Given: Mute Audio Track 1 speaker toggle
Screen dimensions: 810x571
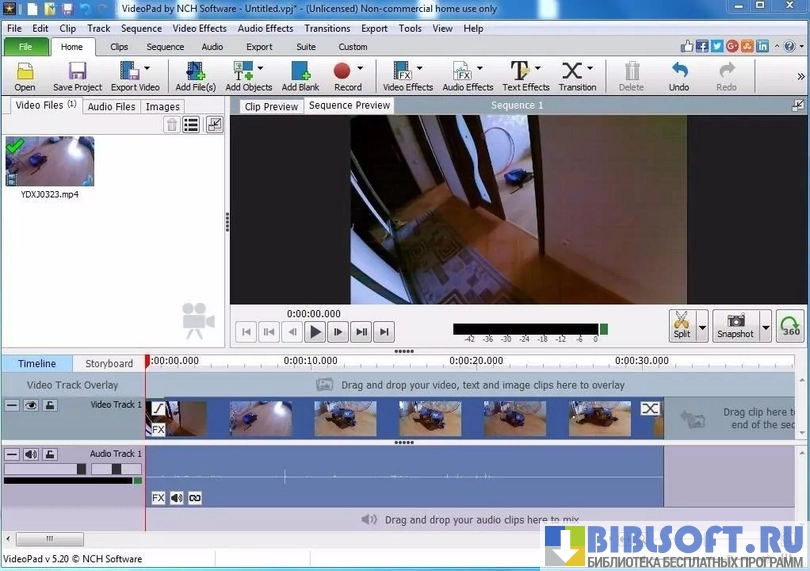Looking at the screenshot, I should [x=31, y=454].
